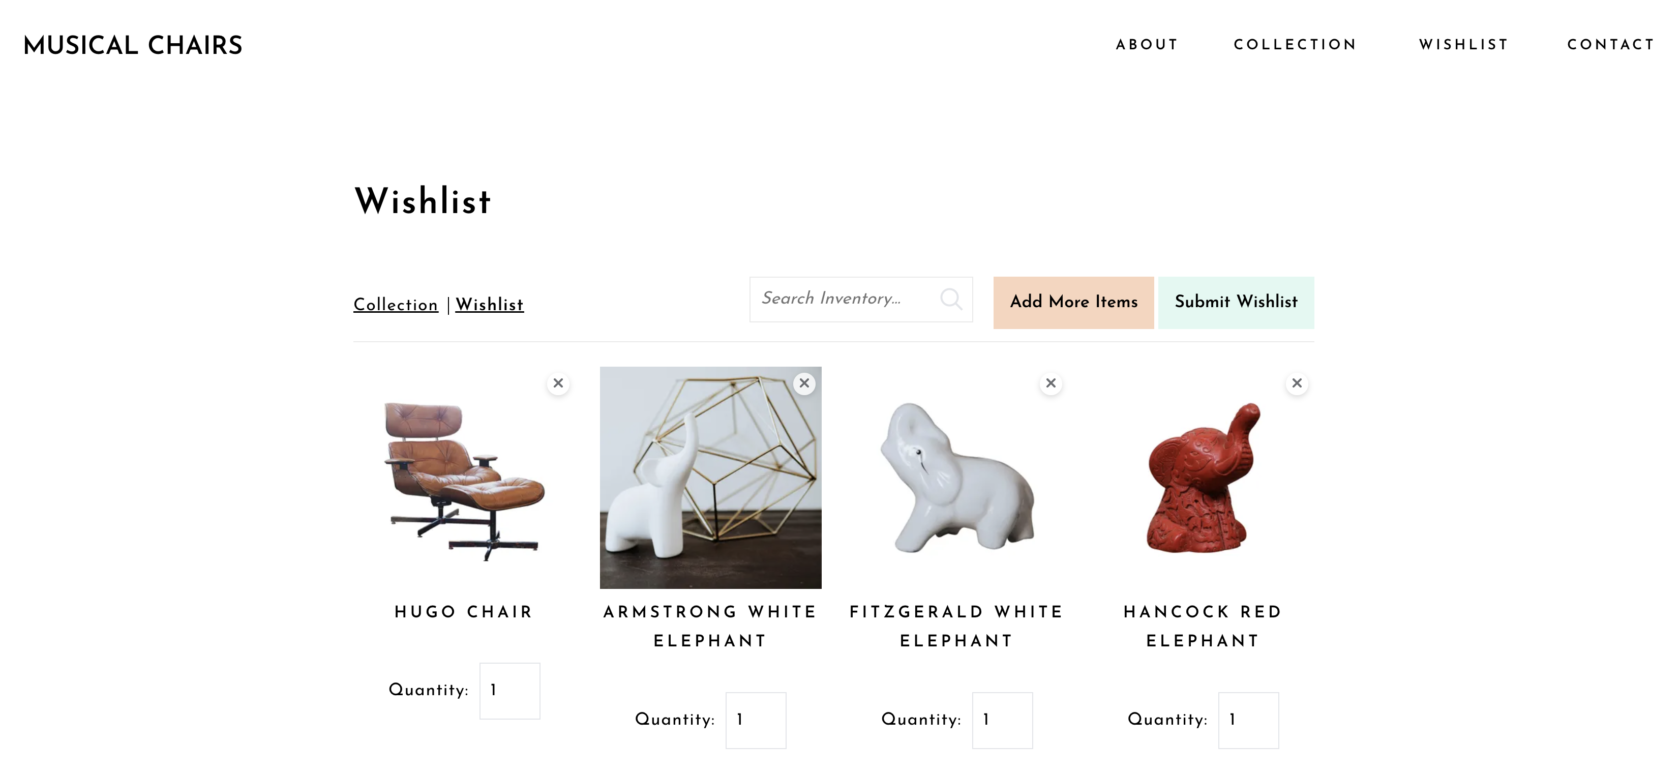Open the Contact page
Viewport: 1680px width, 773px height.
[x=1610, y=45]
